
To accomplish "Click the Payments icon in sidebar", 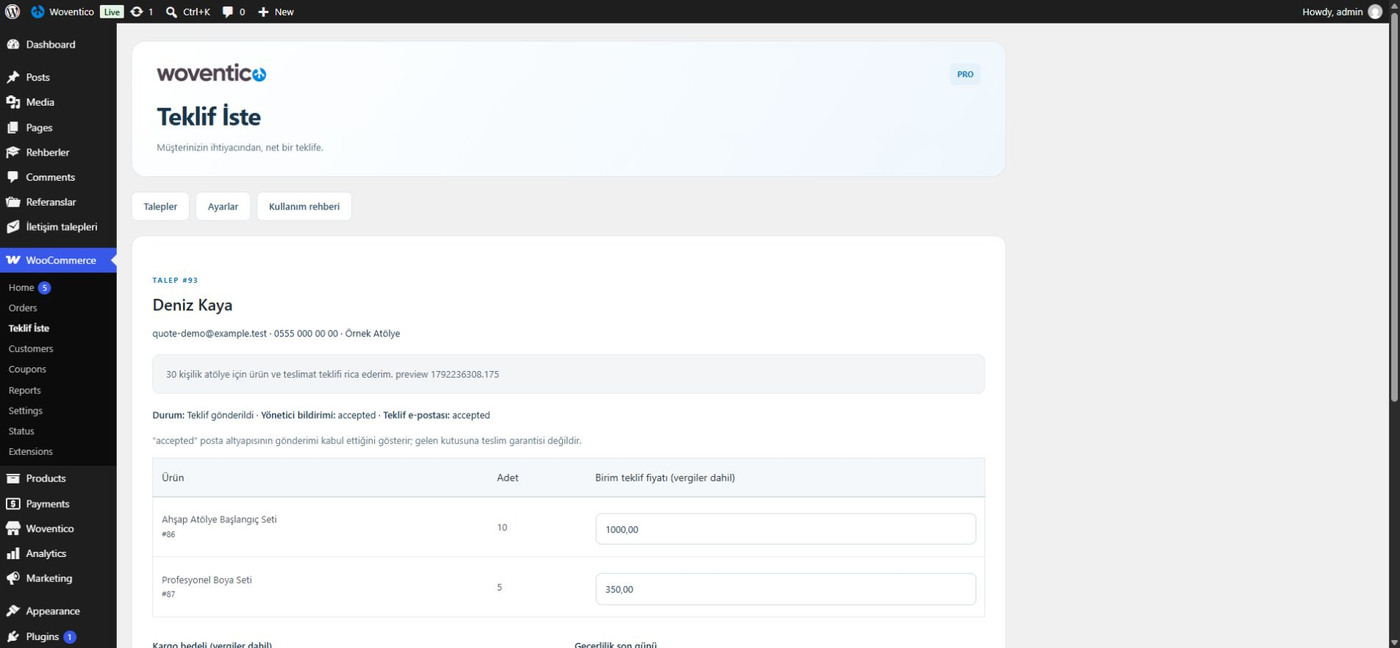I will point(13,504).
